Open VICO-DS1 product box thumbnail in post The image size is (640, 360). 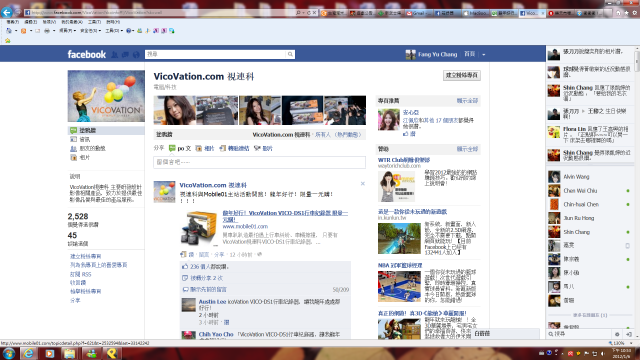pyautogui.click(x=199, y=228)
